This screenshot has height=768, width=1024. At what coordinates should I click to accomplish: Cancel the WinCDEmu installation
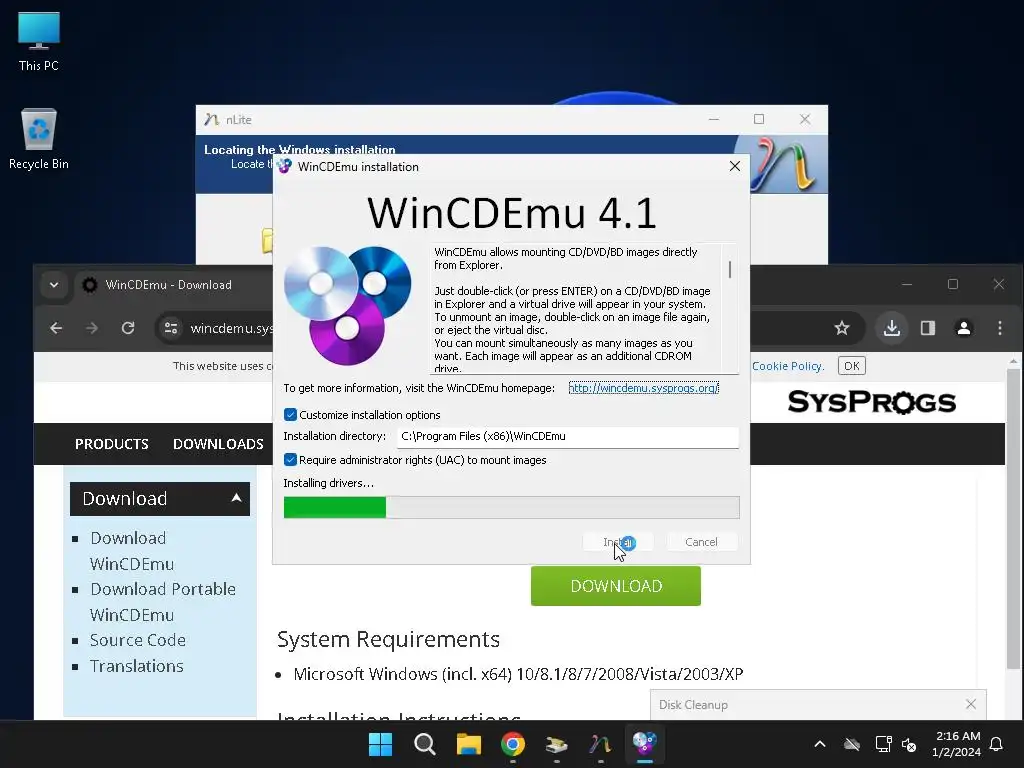(x=701, y=542)
